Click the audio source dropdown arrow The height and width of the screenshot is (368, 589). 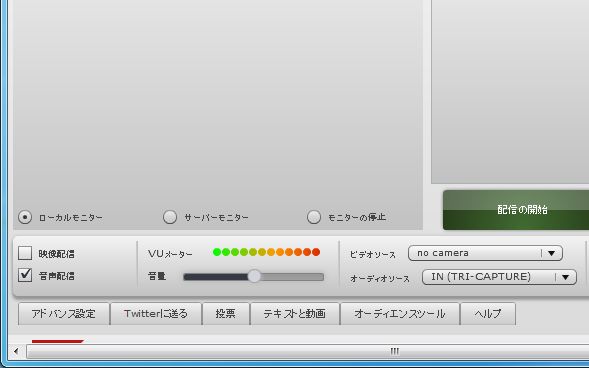point(565,277)
